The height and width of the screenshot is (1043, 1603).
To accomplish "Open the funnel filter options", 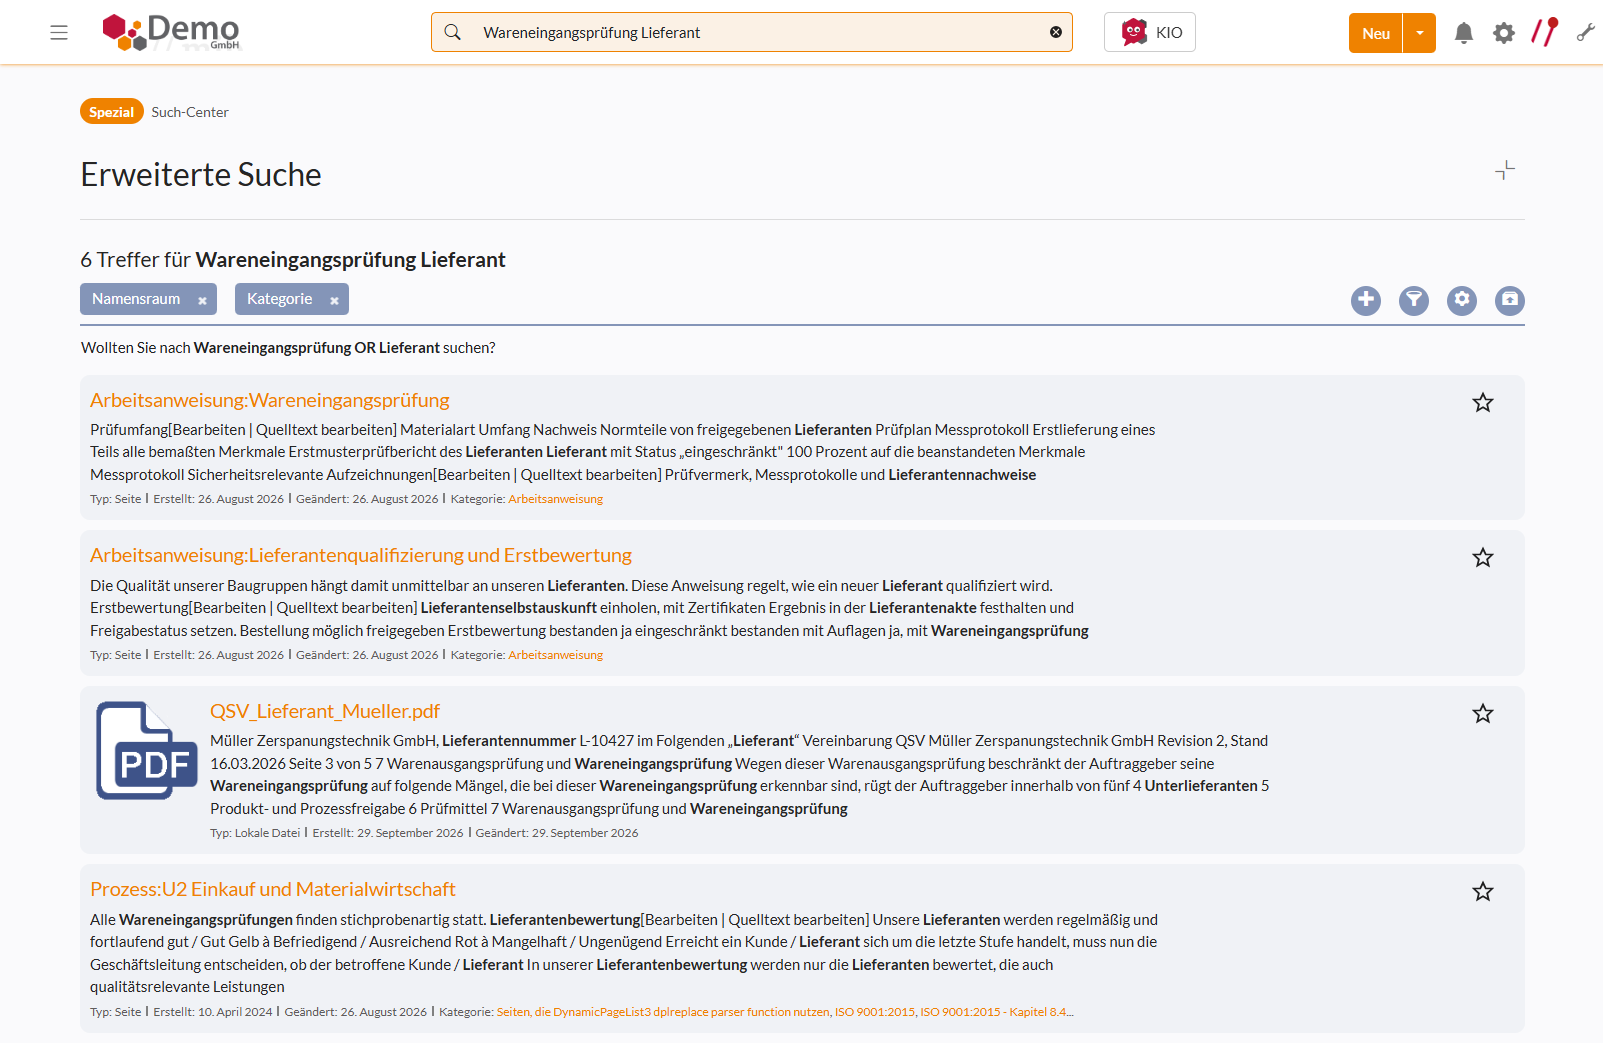I will (x=1414, y=300).
